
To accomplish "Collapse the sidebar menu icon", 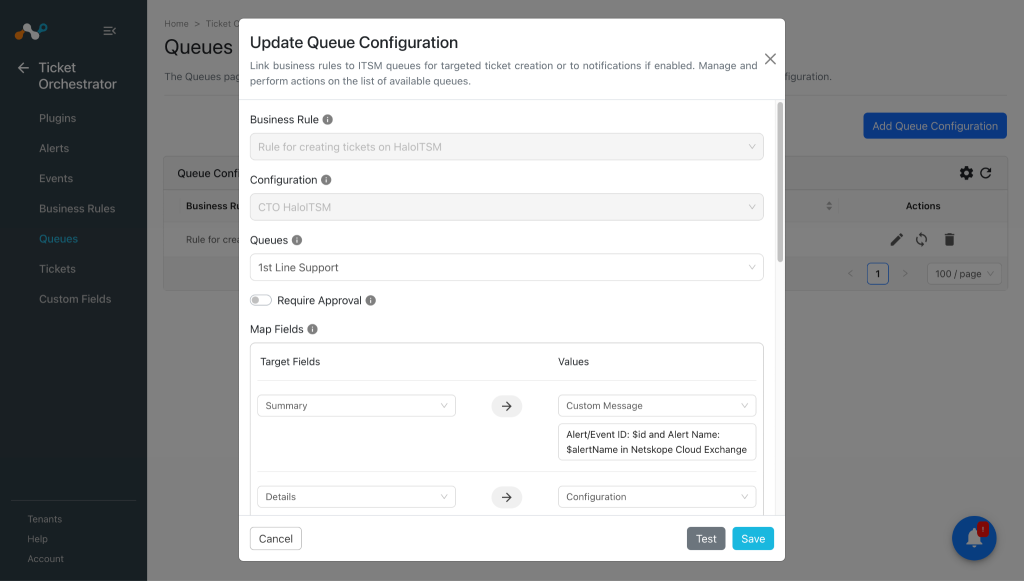I will (110, 31).
